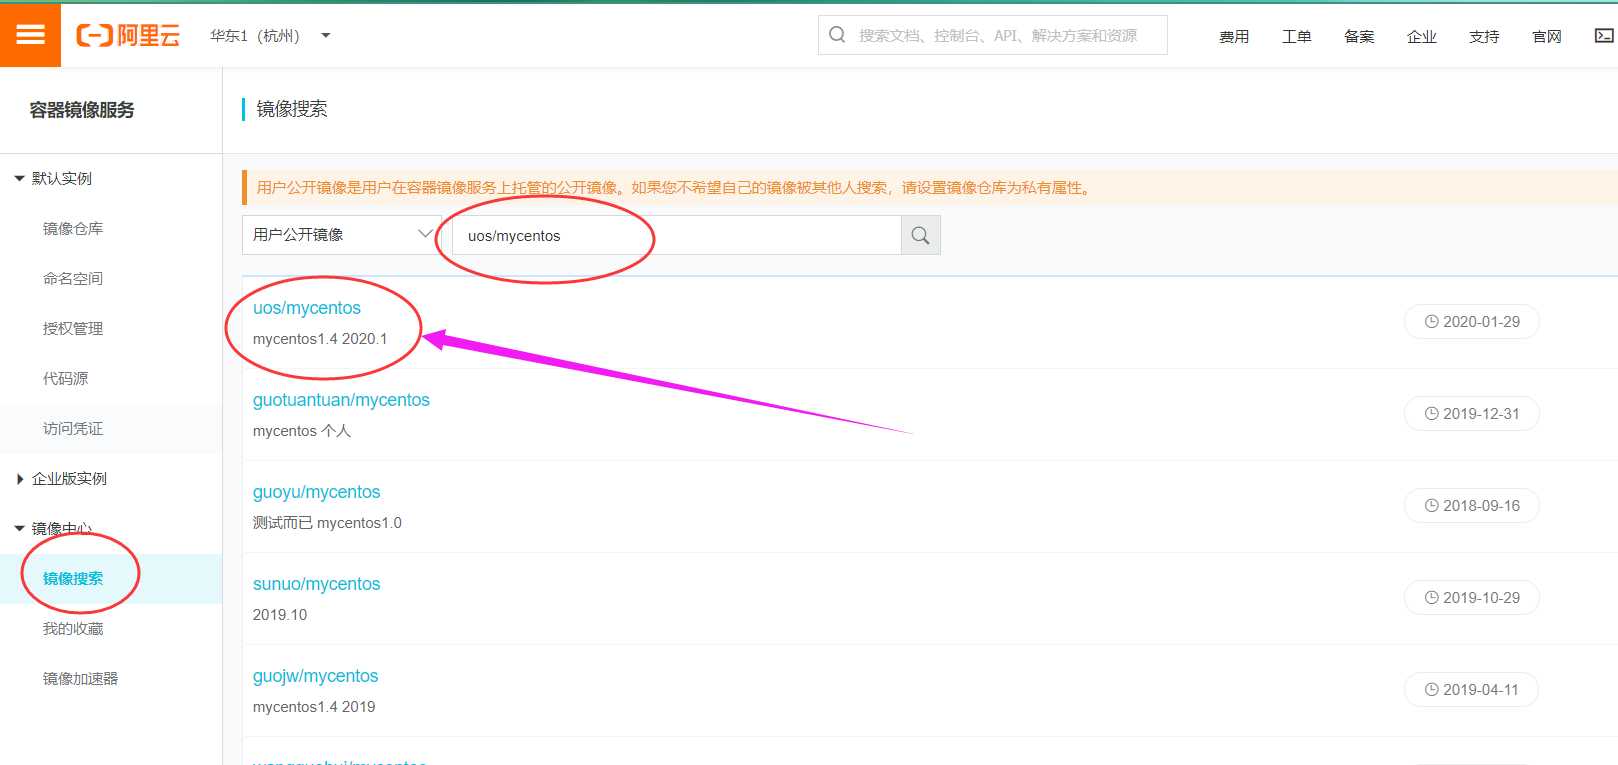Click the 镜像搜索 page heading

tap(292, 109)
